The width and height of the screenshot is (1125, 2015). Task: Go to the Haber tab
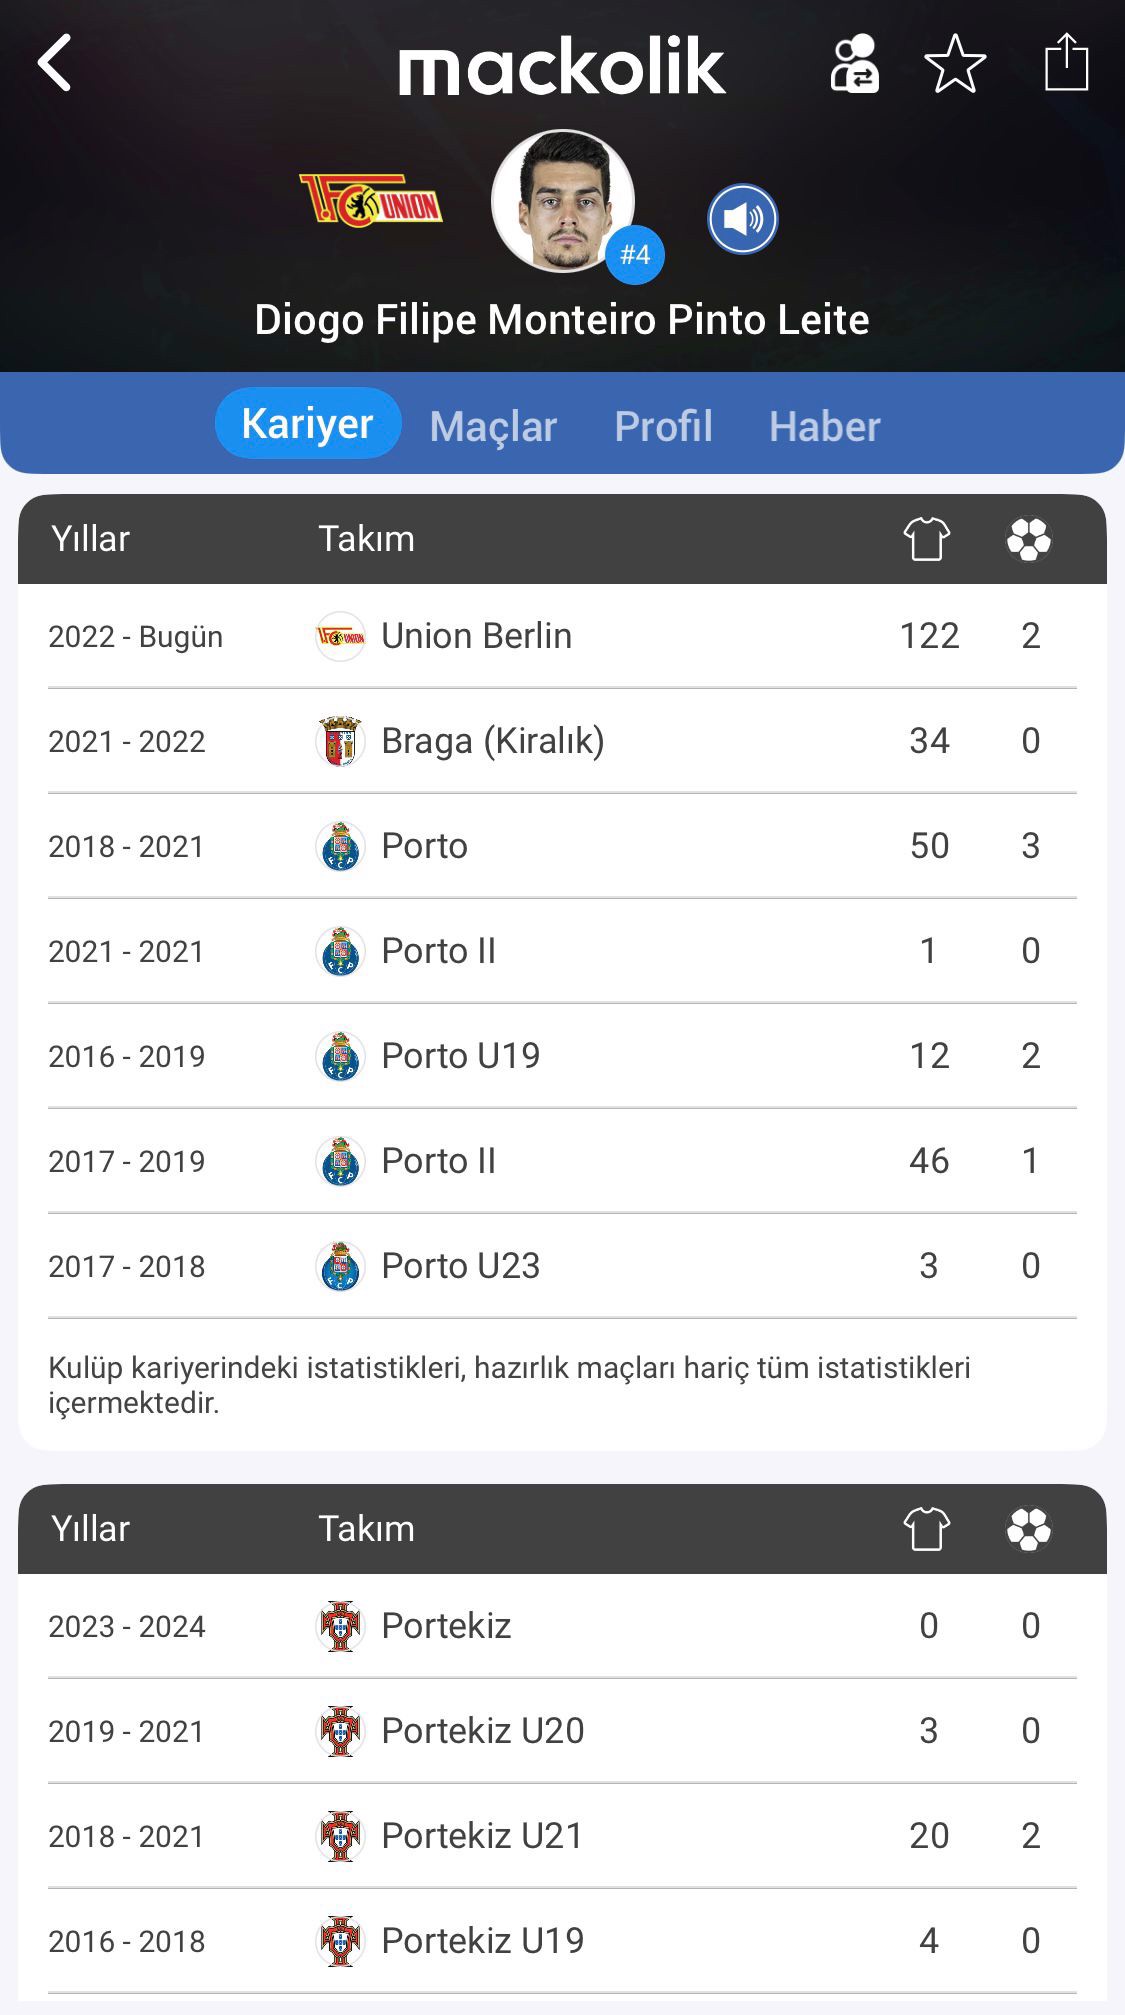(x=824, y=427)
